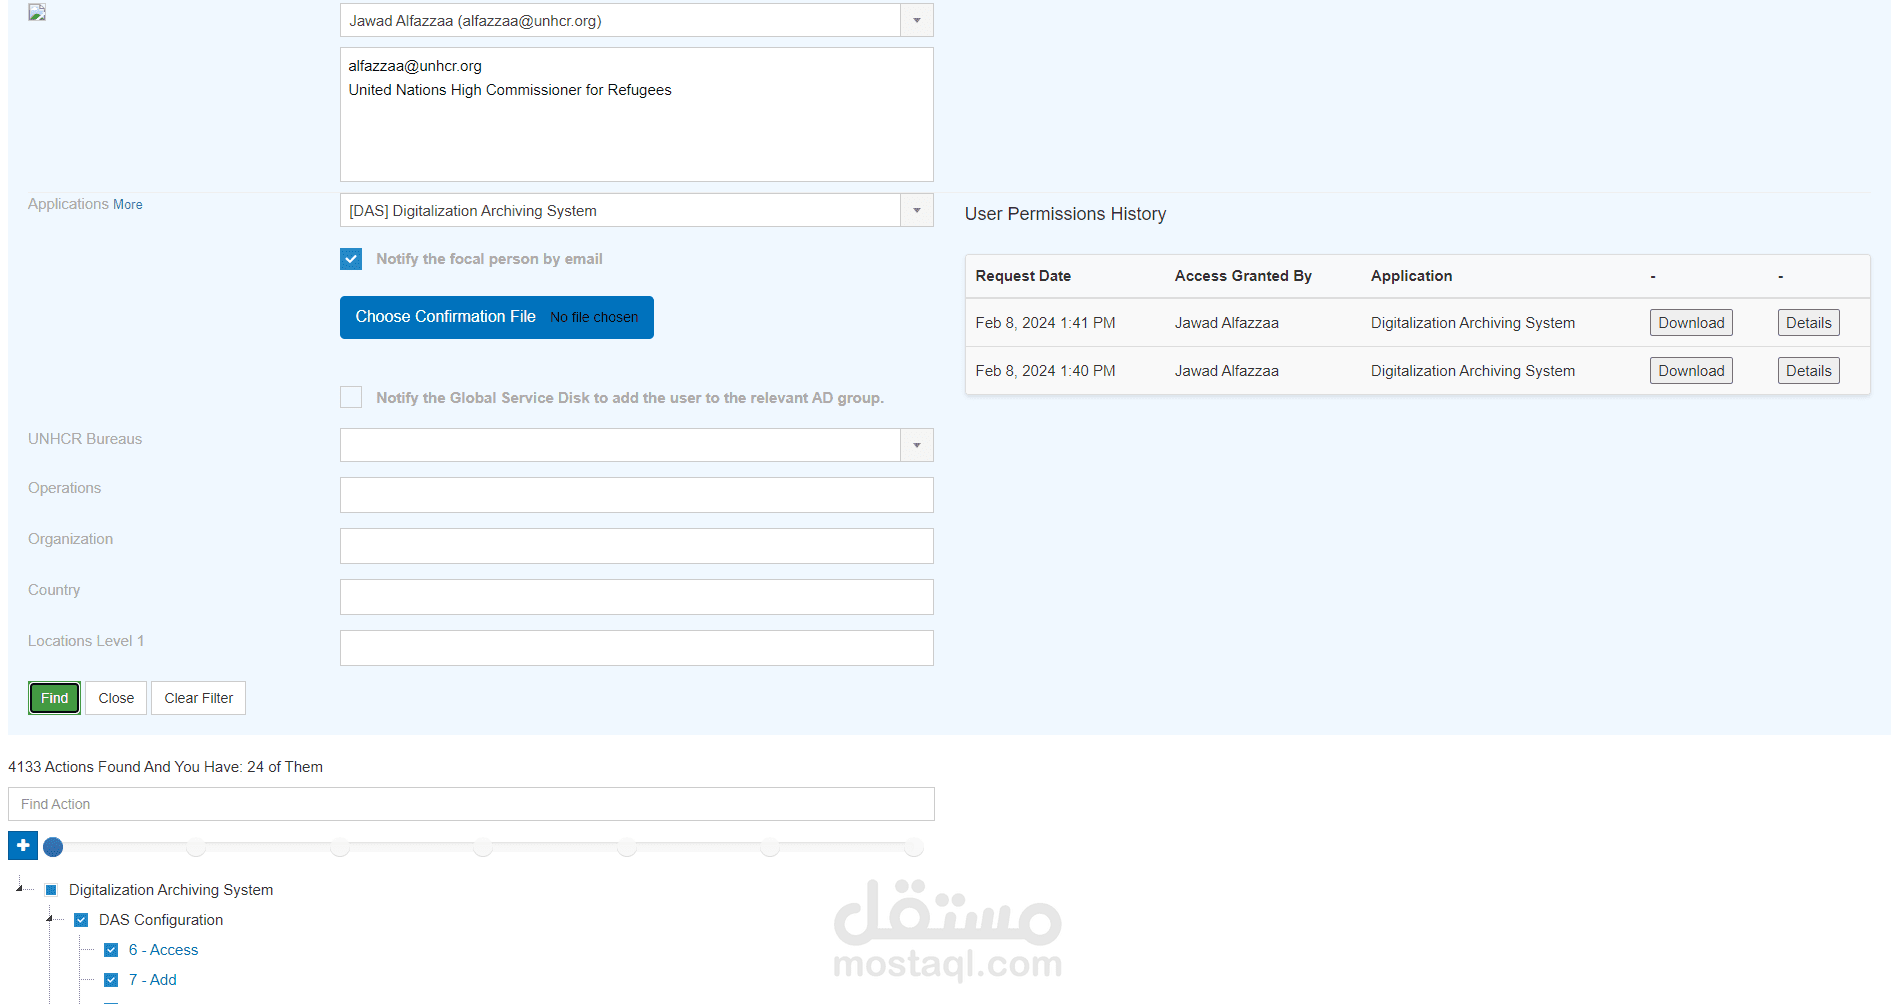Viewport: 1897px width, 1004px height.
Task: Download the Feb 8, 2024 1:40 PM record
Action: [x=1691, y=371]
